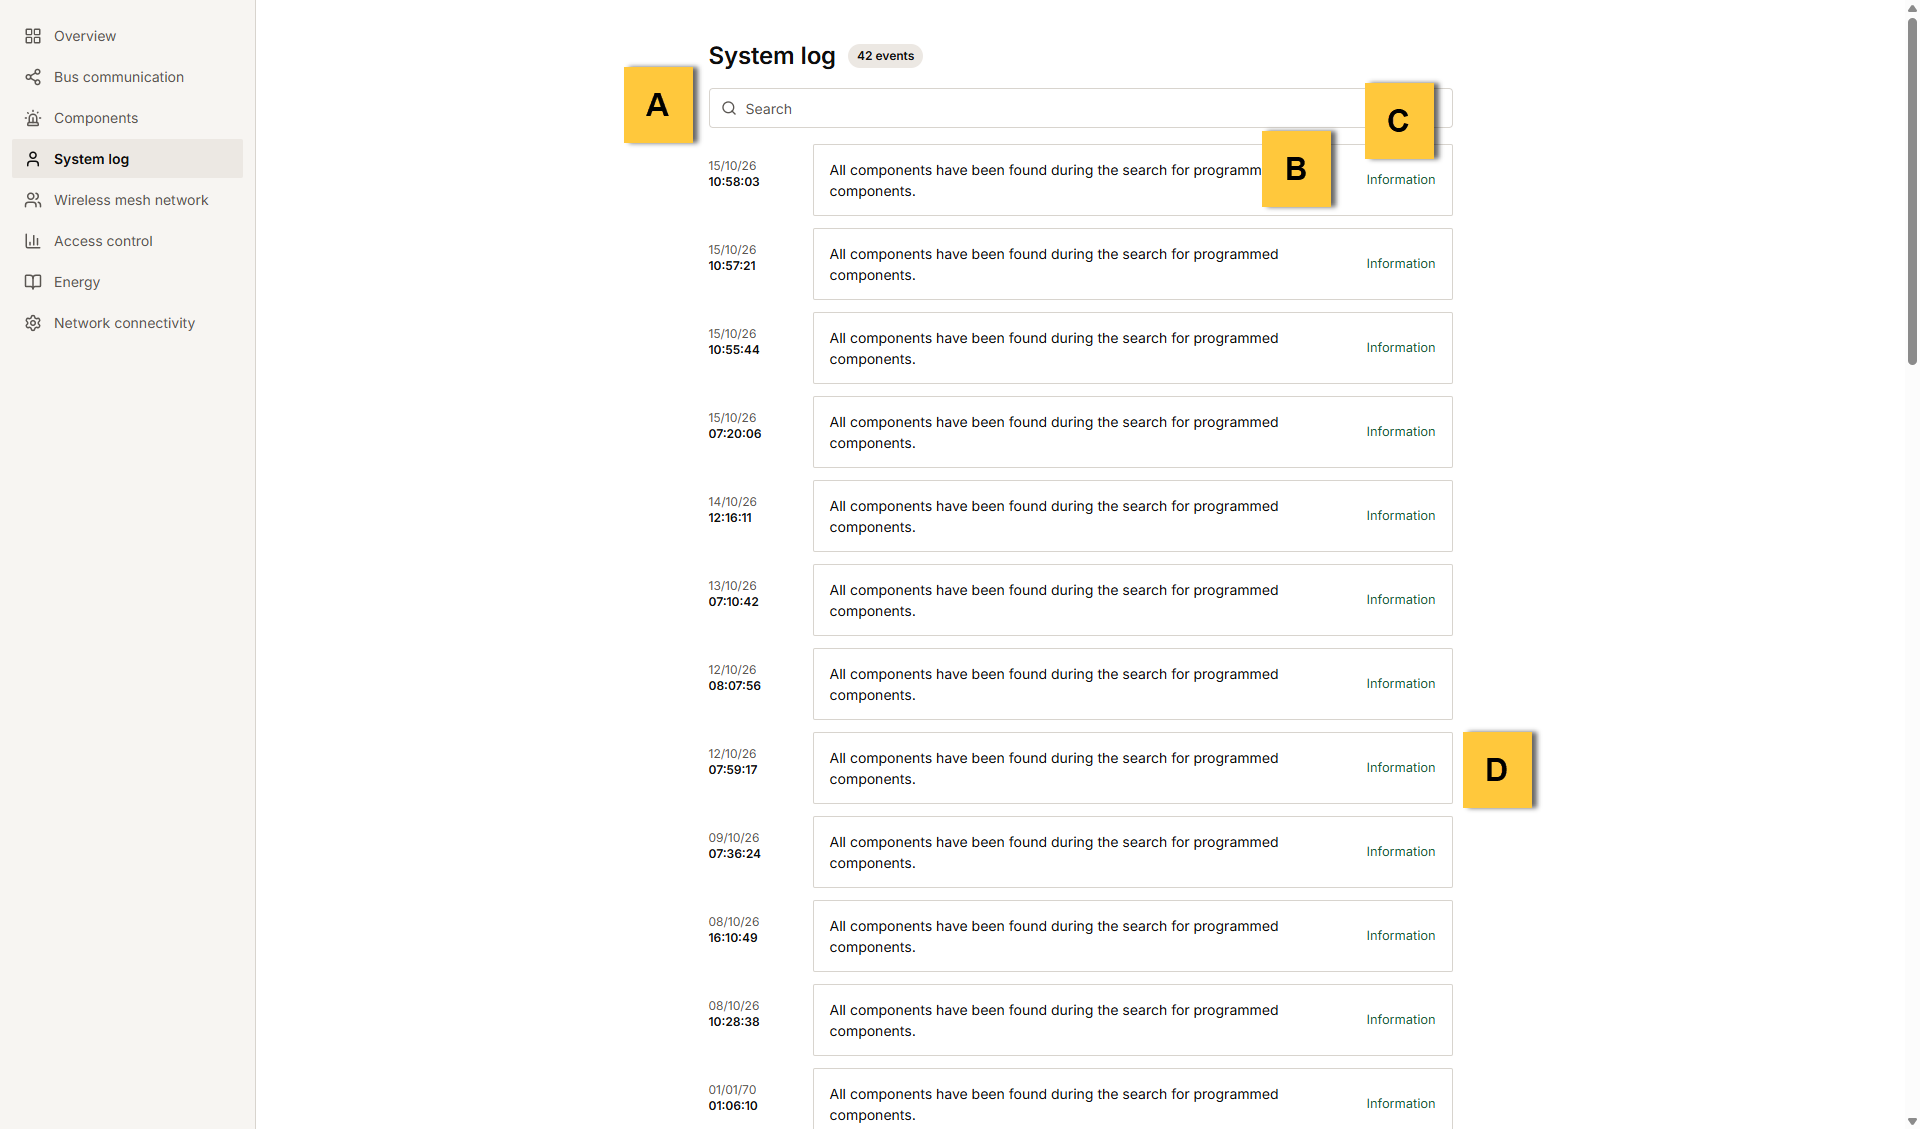This screenshot has width=1920, height=1129.
Task: Click the magnifier icon in search box
Action: click(729, 108)
